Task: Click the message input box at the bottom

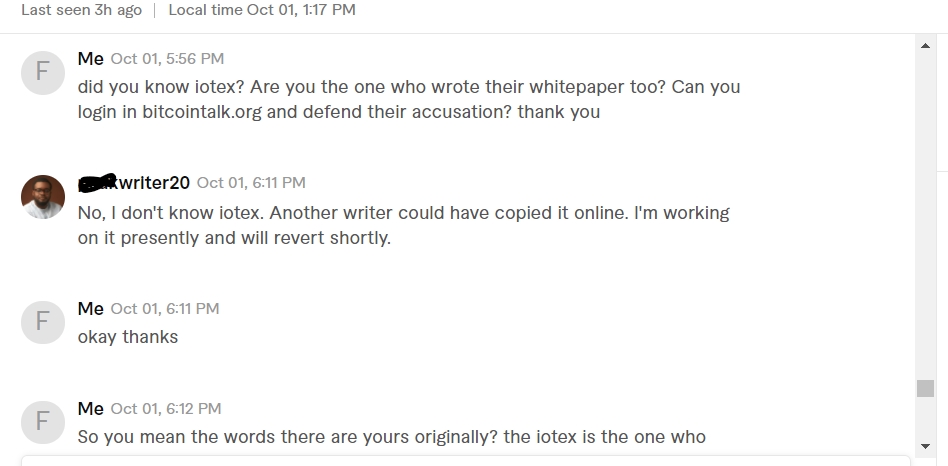Action: pyautogui.click(x=466, y=461)
